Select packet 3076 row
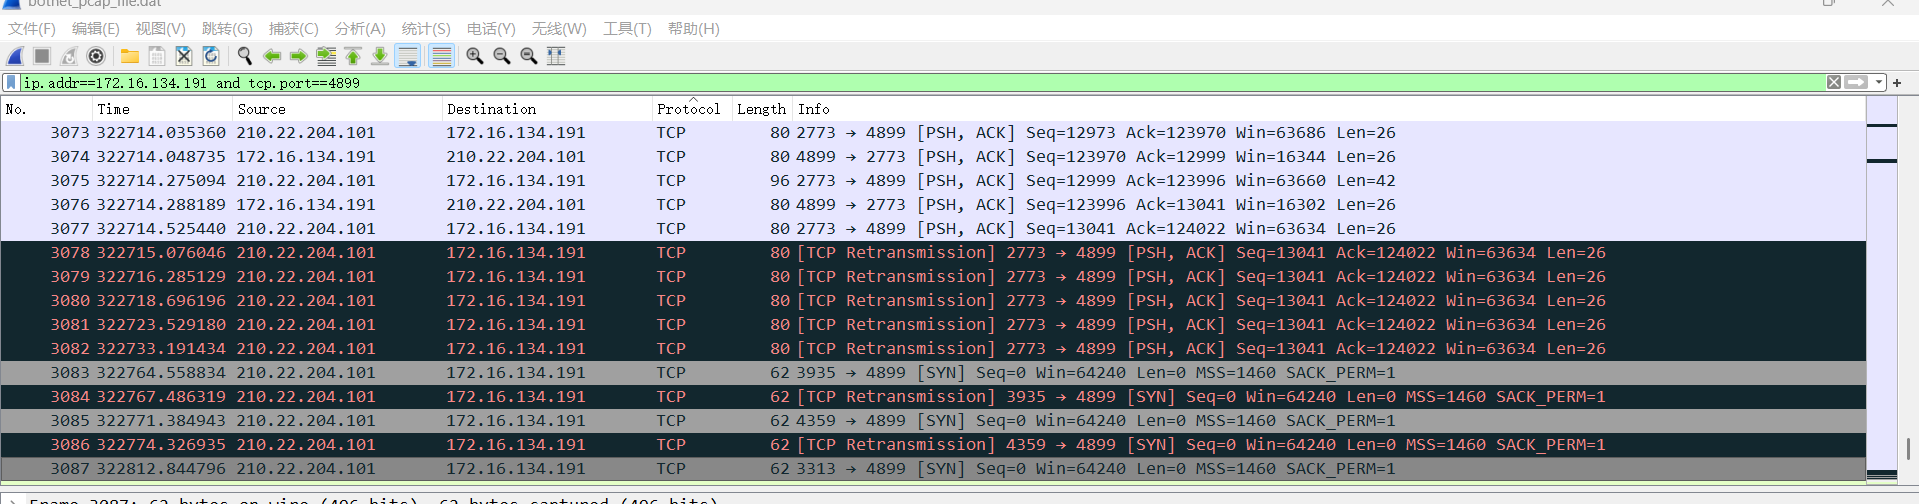 click(933, 205)
